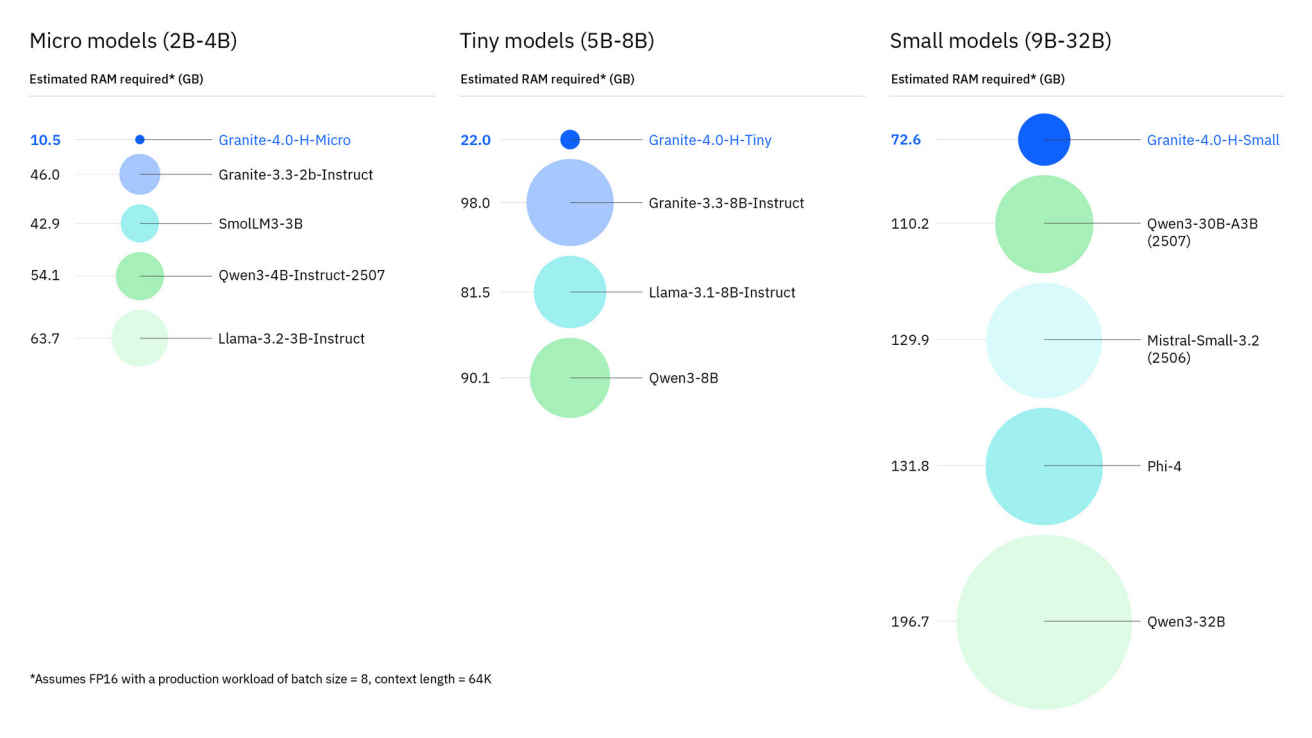Click the SmolLM3-3B teal bubble
The image size is (1312, 738).
point(140,223)
